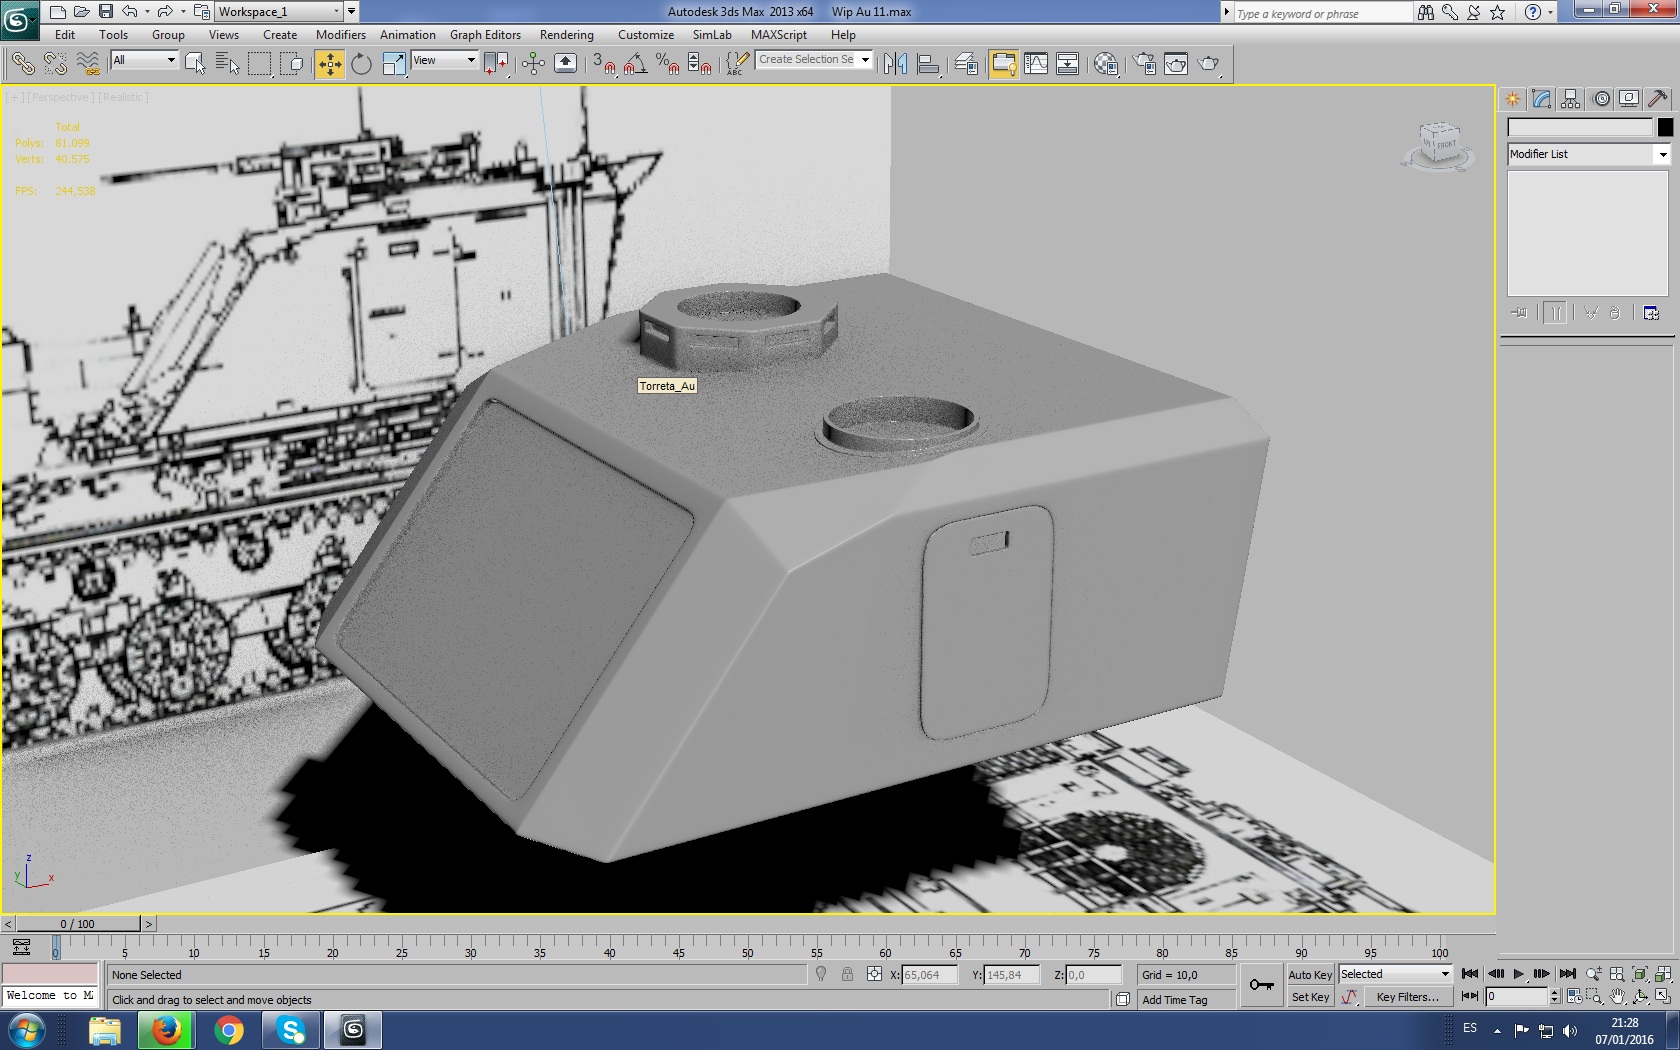Switch to the Hierarchy command panel tab
The height and width of the screenshot is (1050, 1680).
(1571, 98)
